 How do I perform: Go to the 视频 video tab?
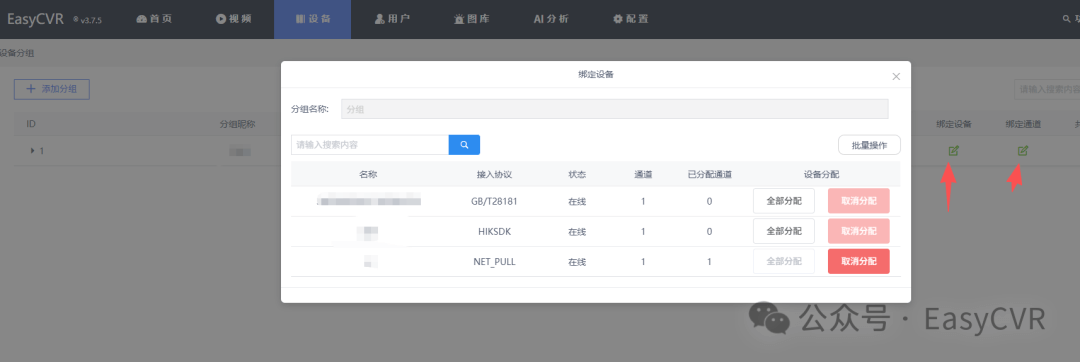pos(233,19)
